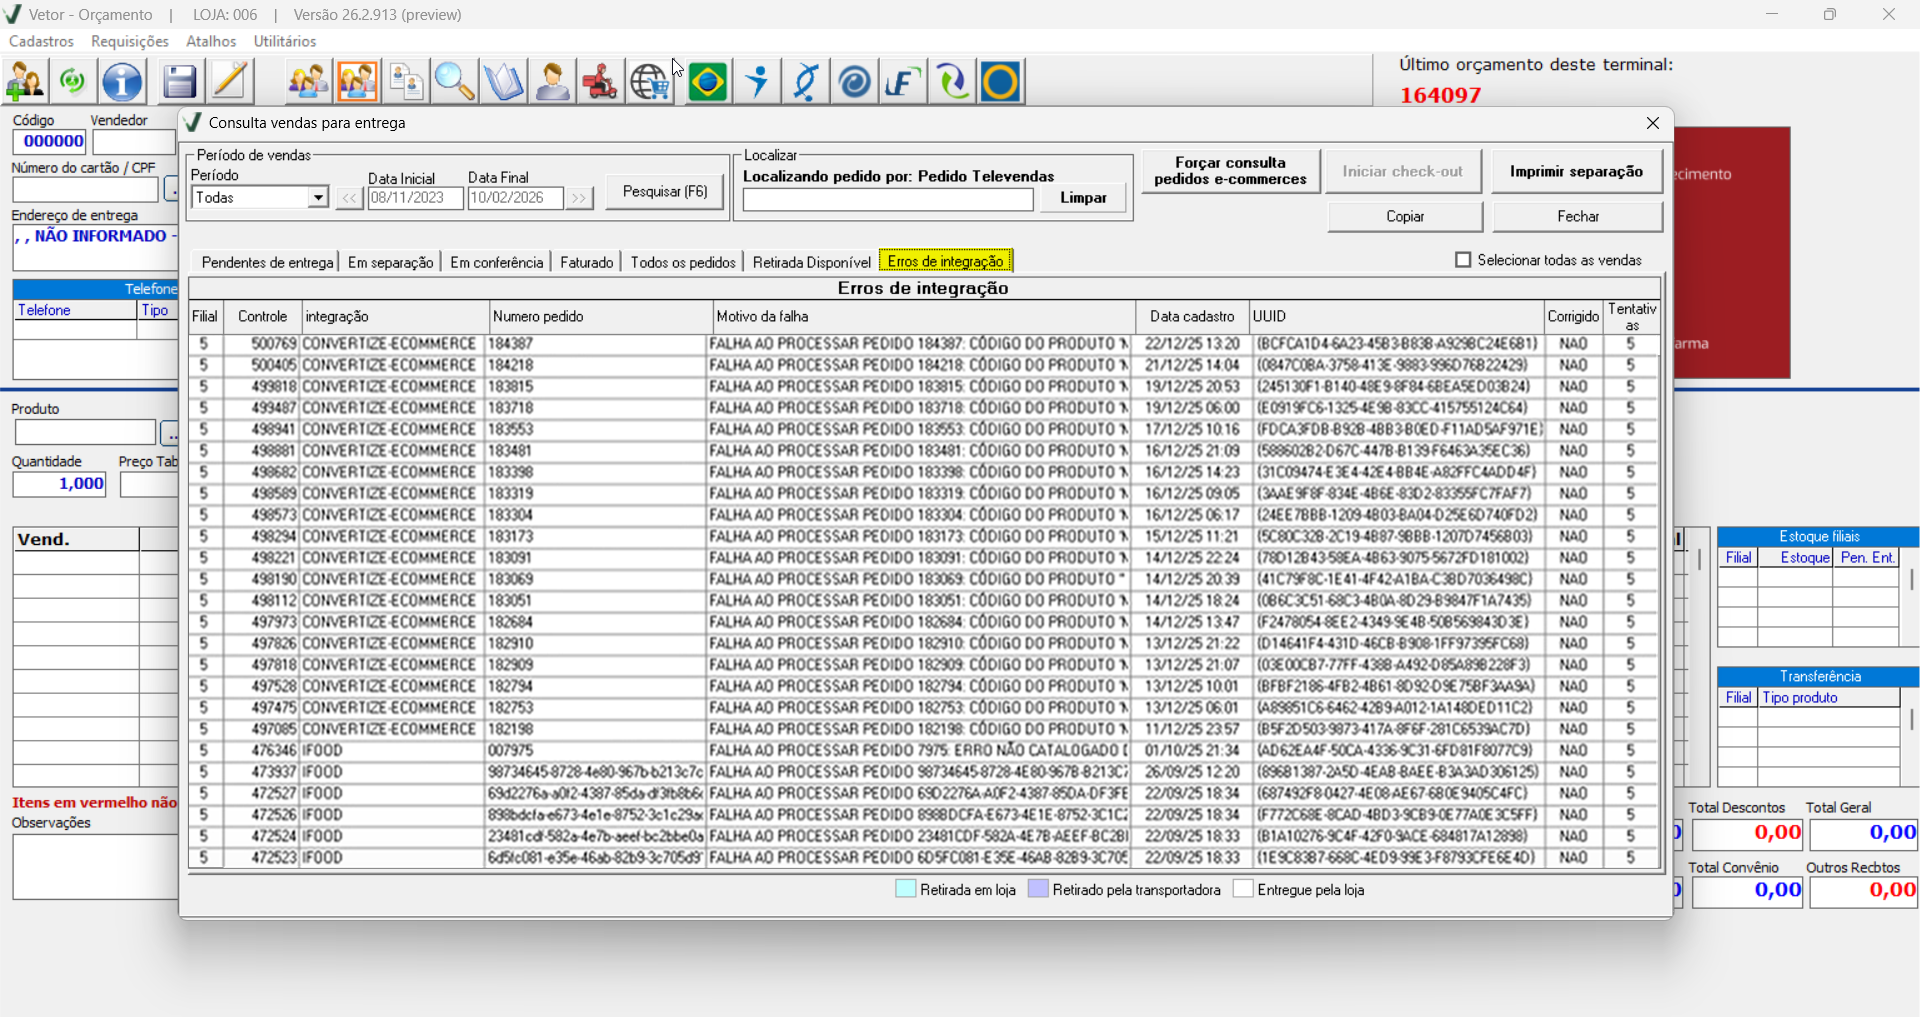This screenshot has height=1017, width=1920.
Task: Click the next period double-arrow button
Action: click(579, 198)
